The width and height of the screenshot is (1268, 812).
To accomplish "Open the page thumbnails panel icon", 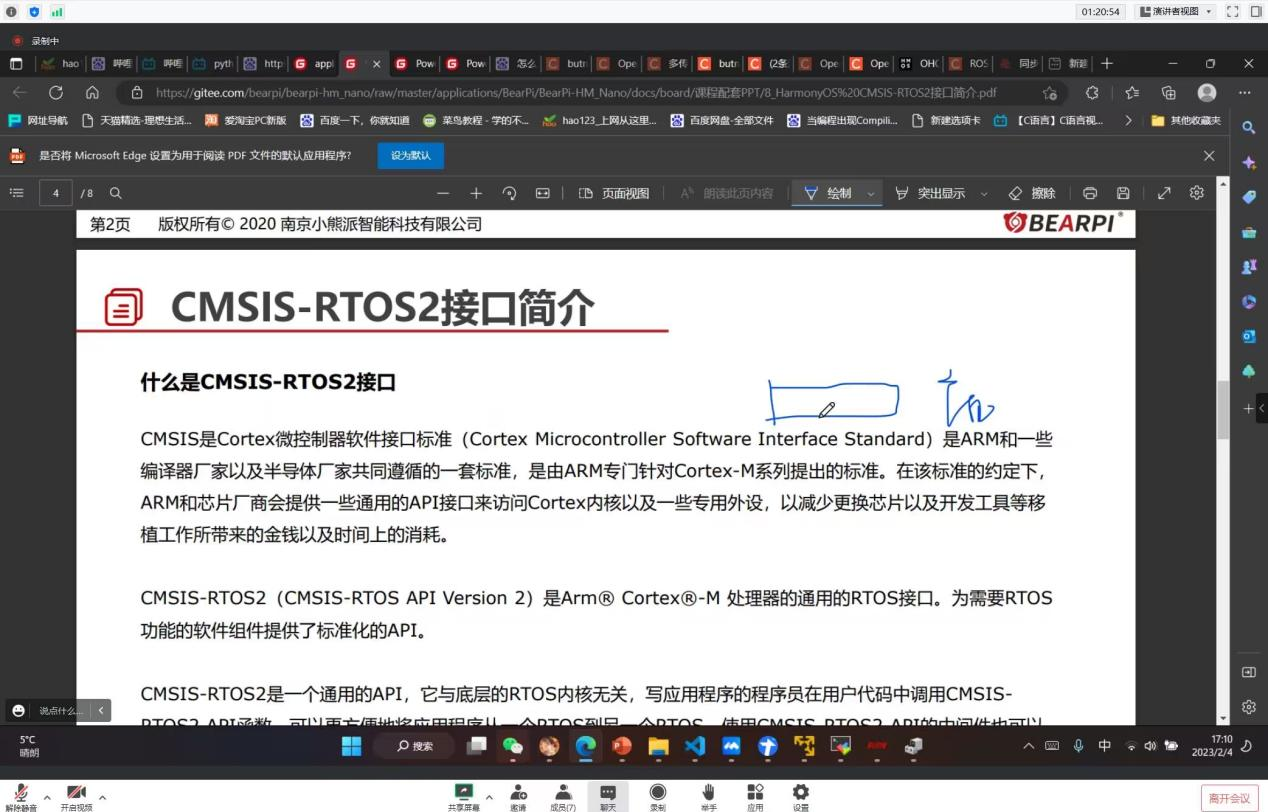I will [16, 192].
